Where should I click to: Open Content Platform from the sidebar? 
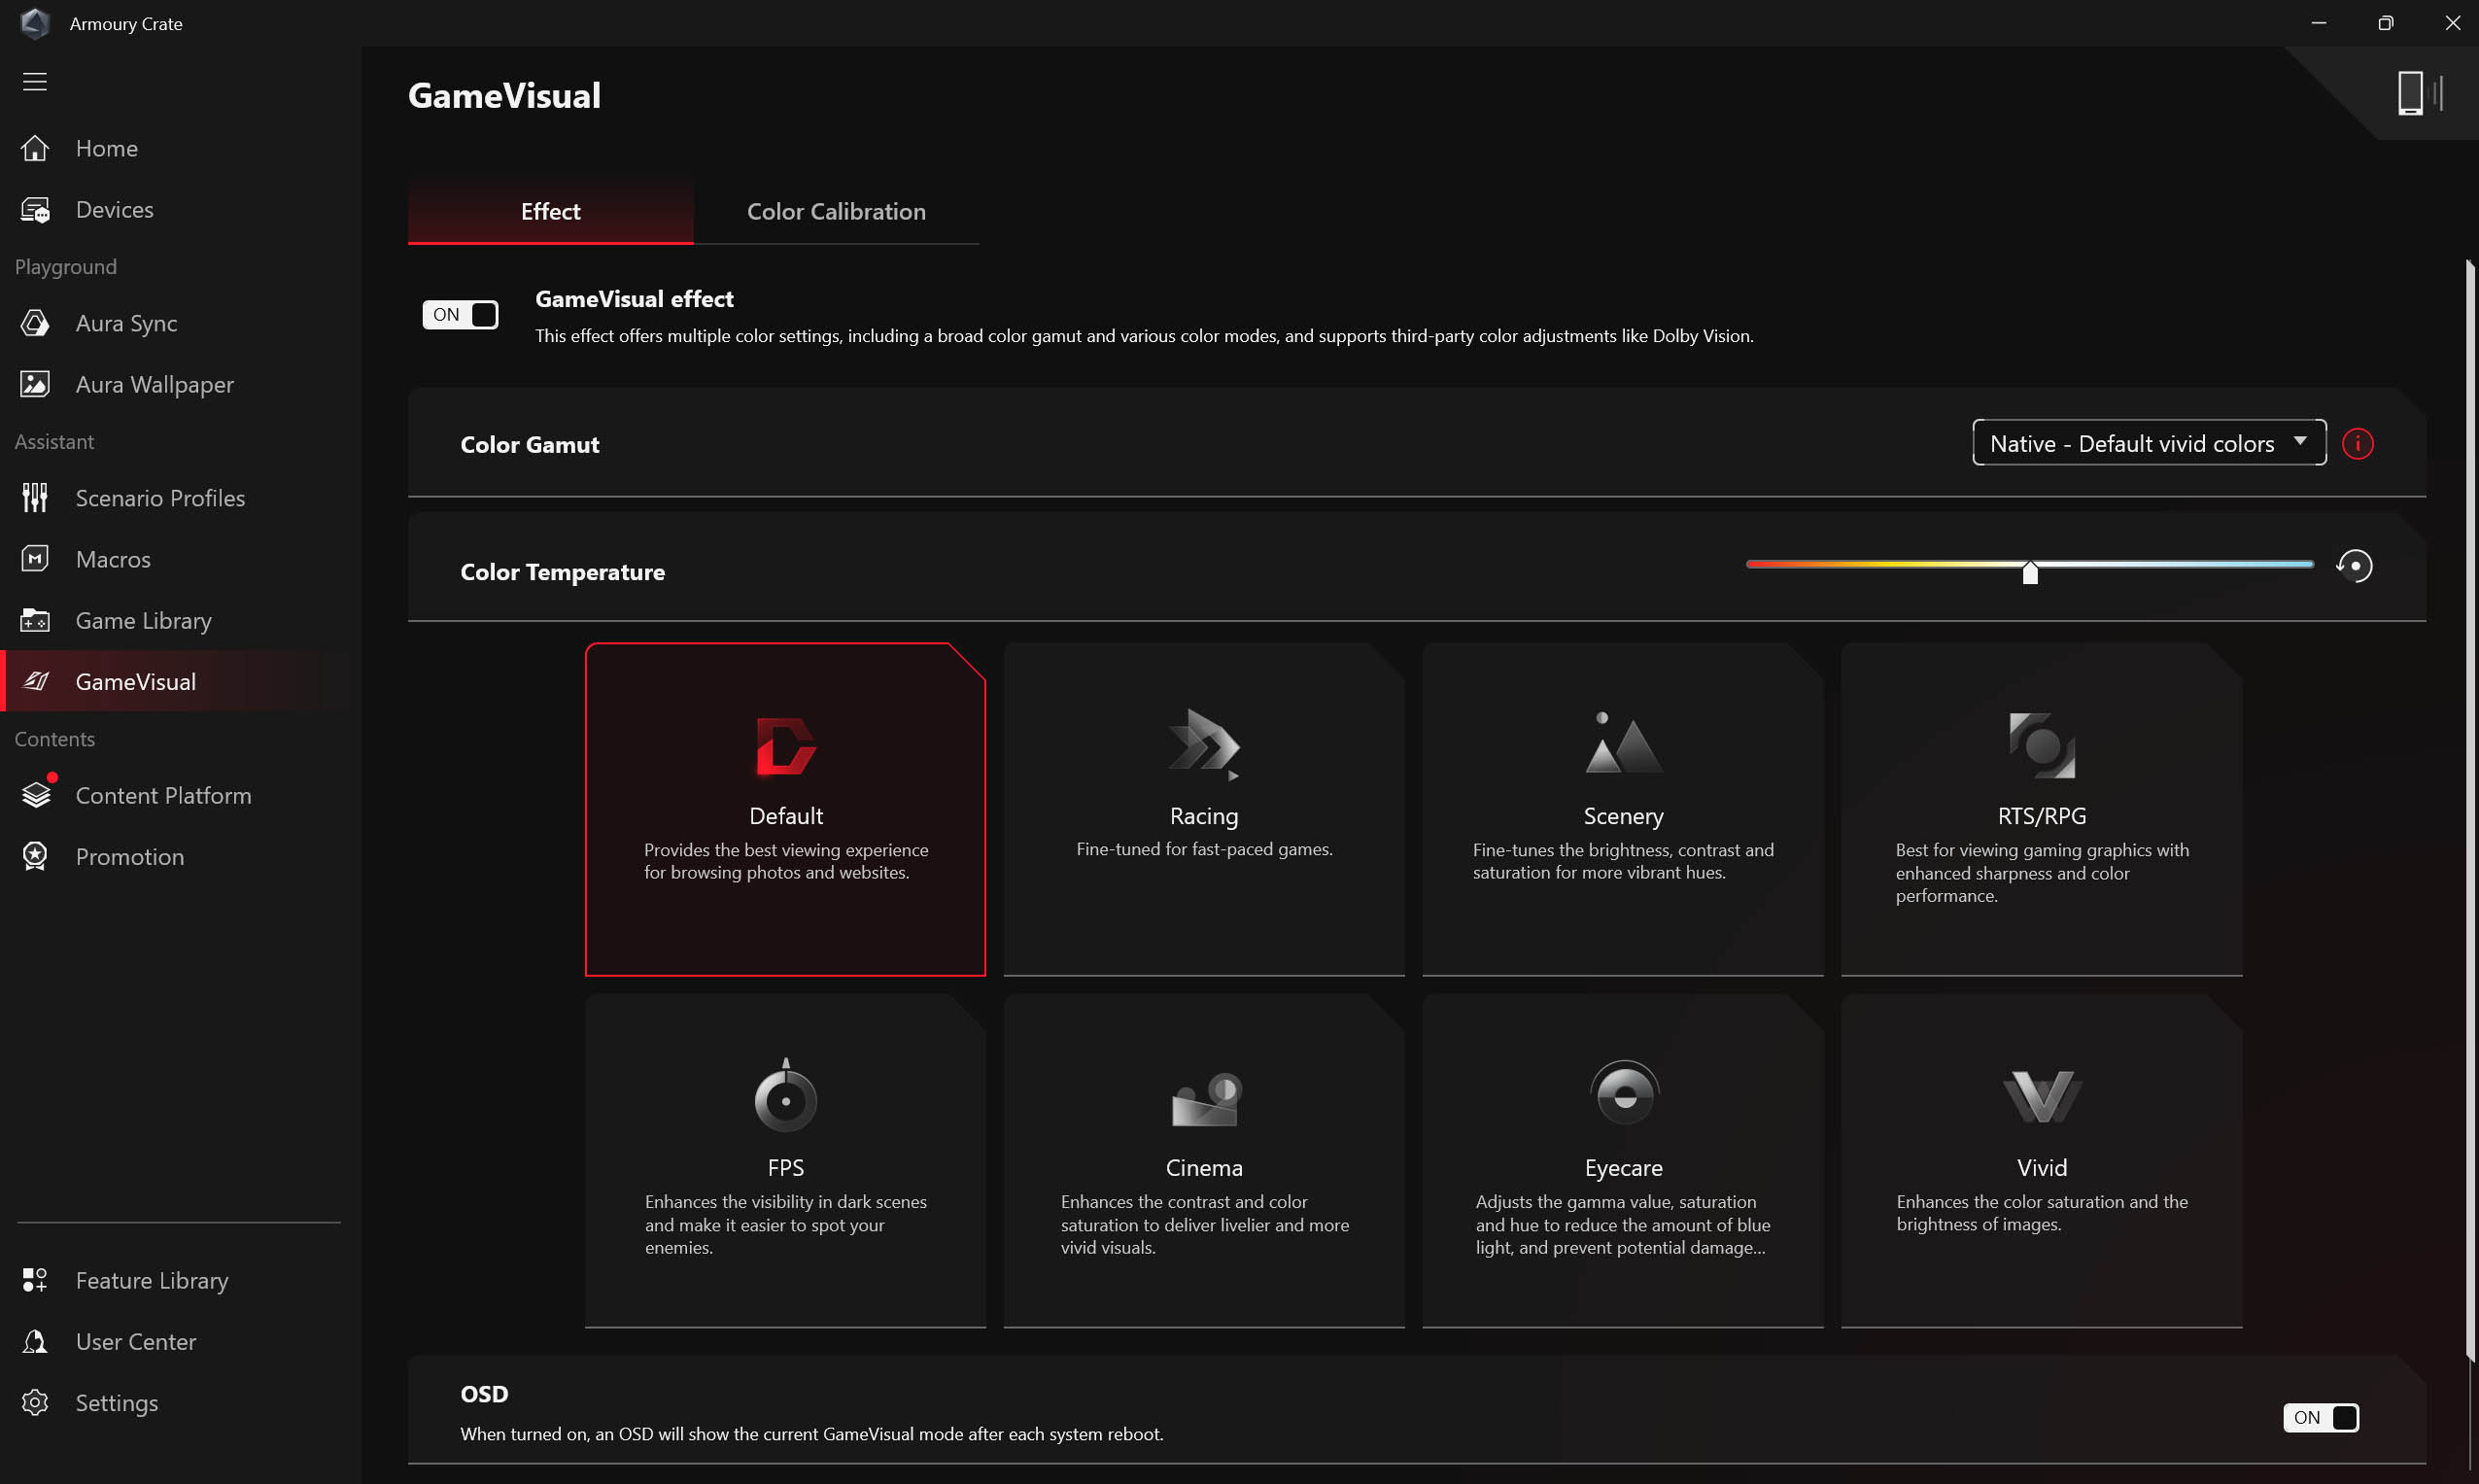pyautogui.click(x=163, y=796)
